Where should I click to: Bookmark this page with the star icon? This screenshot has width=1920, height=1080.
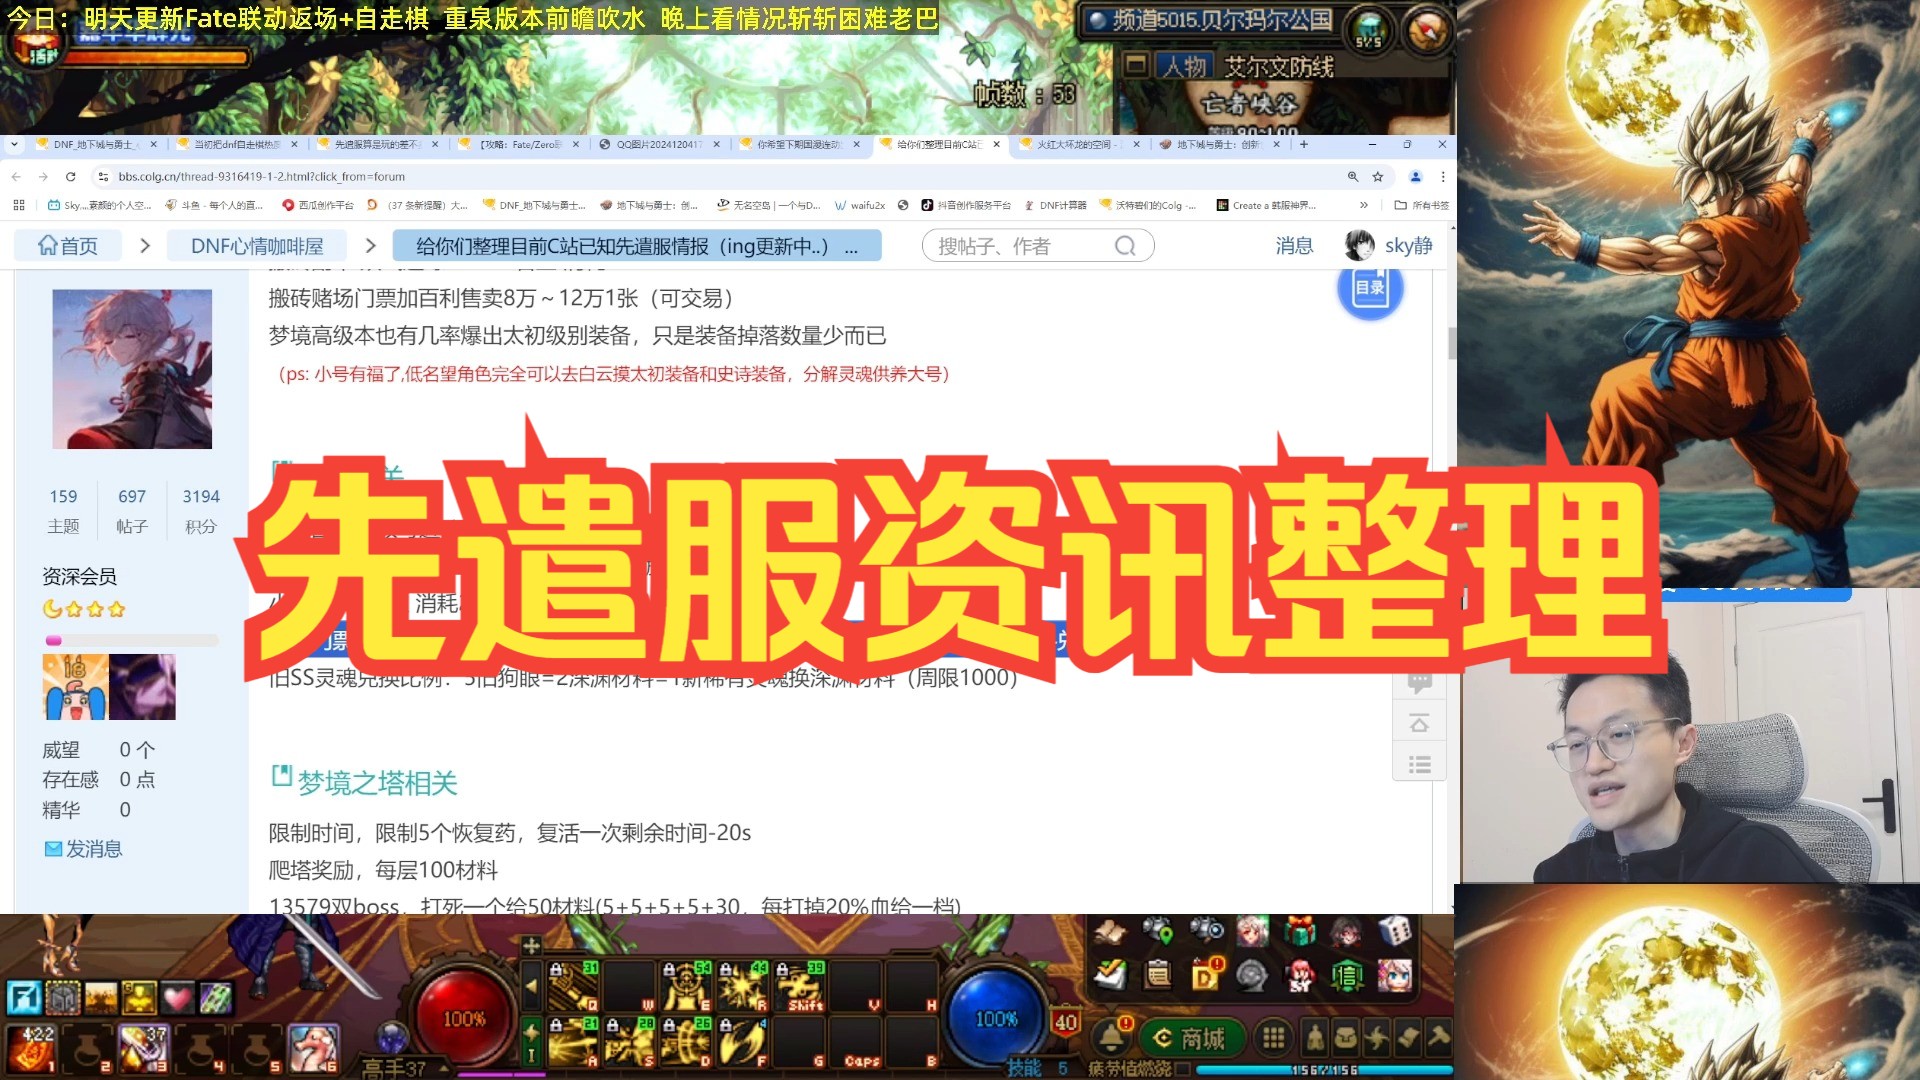pyautogui.click(x=1378, y=177)
